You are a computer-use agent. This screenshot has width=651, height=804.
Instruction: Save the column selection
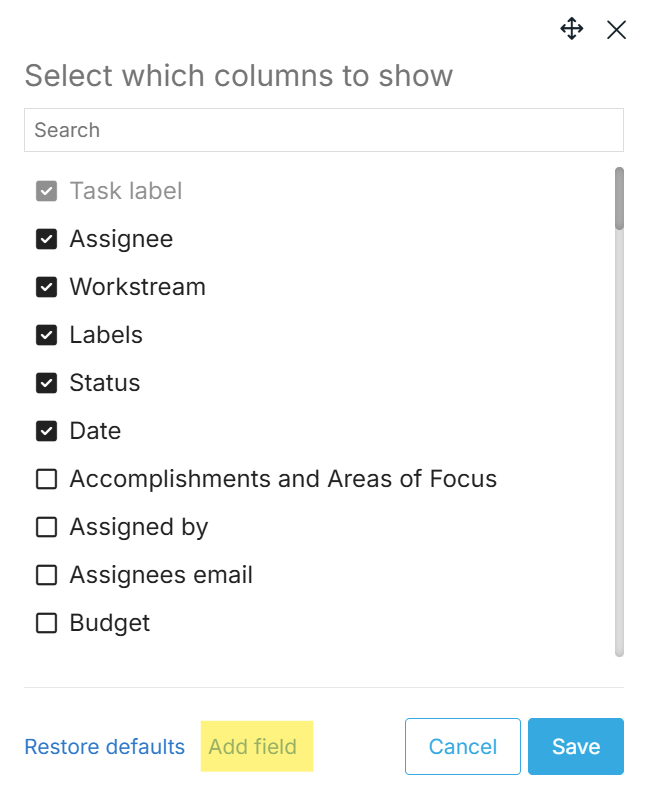coord(576,747)
